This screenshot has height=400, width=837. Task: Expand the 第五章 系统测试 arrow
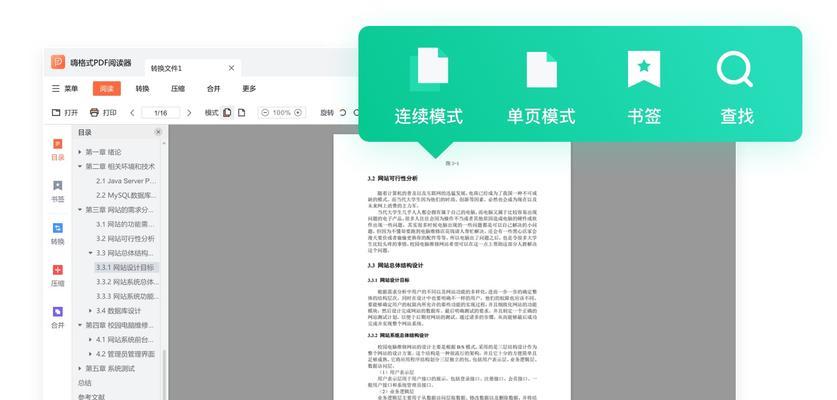tap(80, 368)
